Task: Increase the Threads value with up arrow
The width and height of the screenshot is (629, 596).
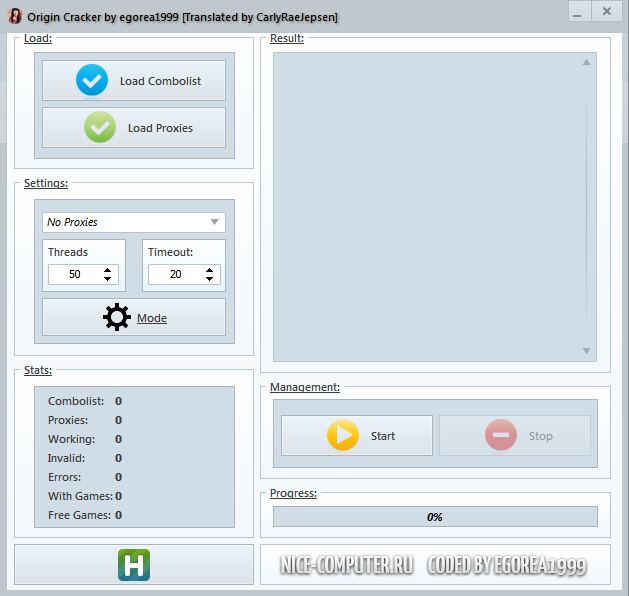Action: point(108,270)
